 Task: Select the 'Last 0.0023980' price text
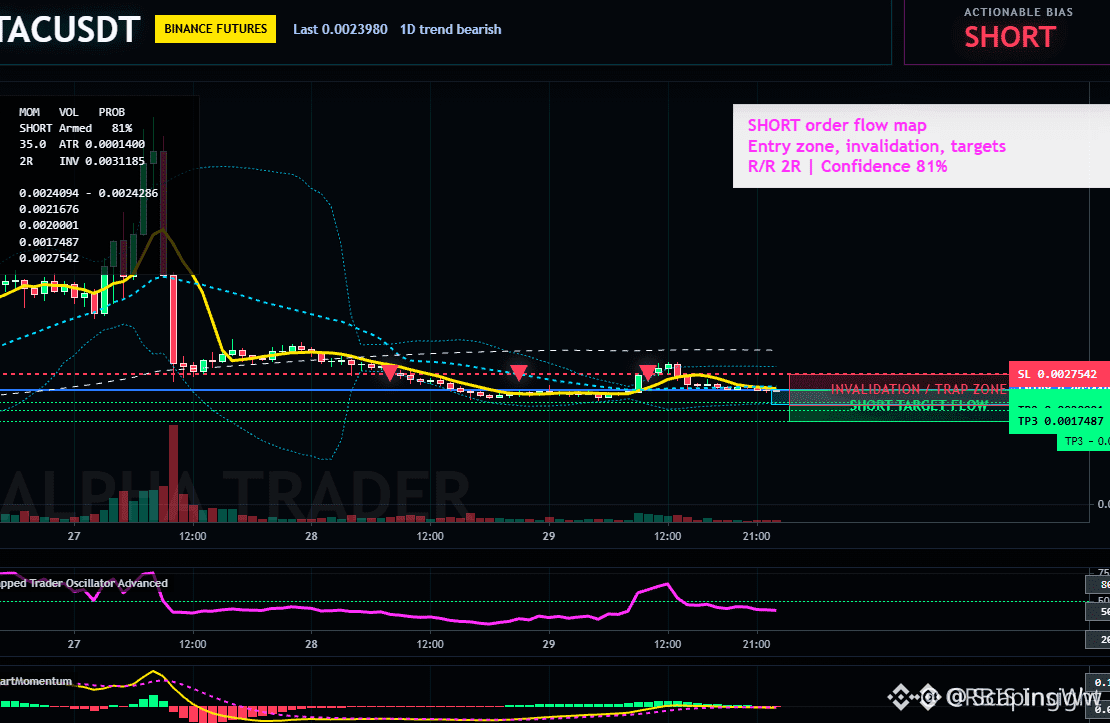(341, 29)
